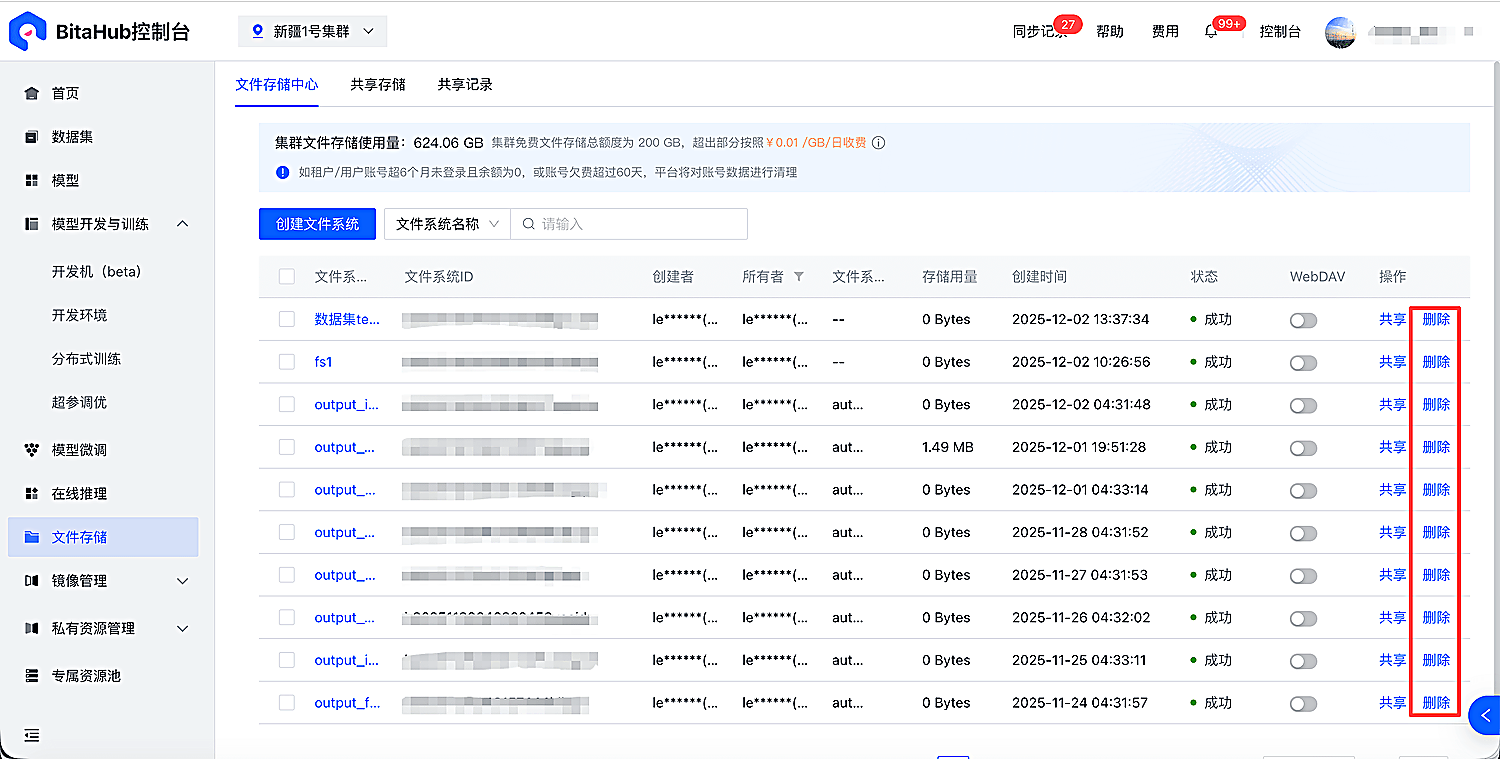This screenshot has width=1500, height=759.
Task: Open 同步记录 in the top bar
Action: pyautogui.click(x=1040, y=32)
